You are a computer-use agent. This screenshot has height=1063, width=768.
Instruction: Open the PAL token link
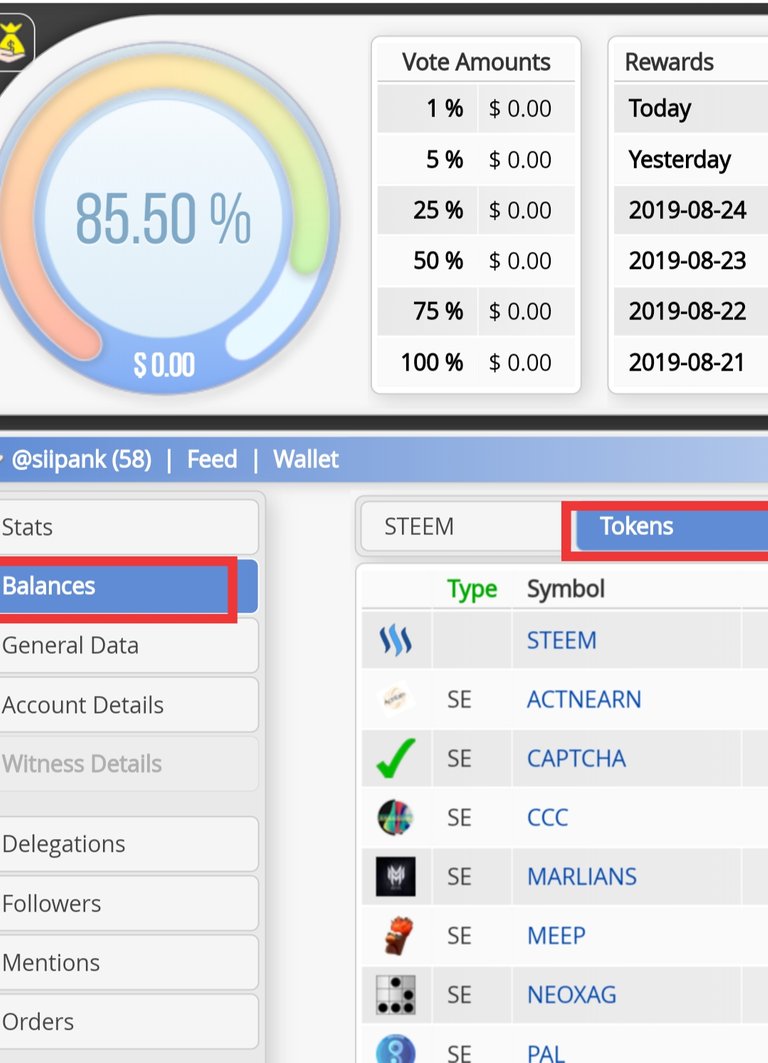tap(546, 1053)
